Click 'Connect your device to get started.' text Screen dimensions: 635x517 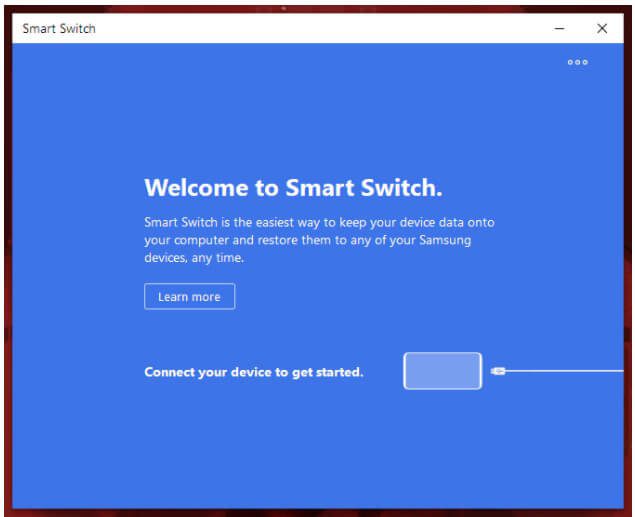point(254,372)
